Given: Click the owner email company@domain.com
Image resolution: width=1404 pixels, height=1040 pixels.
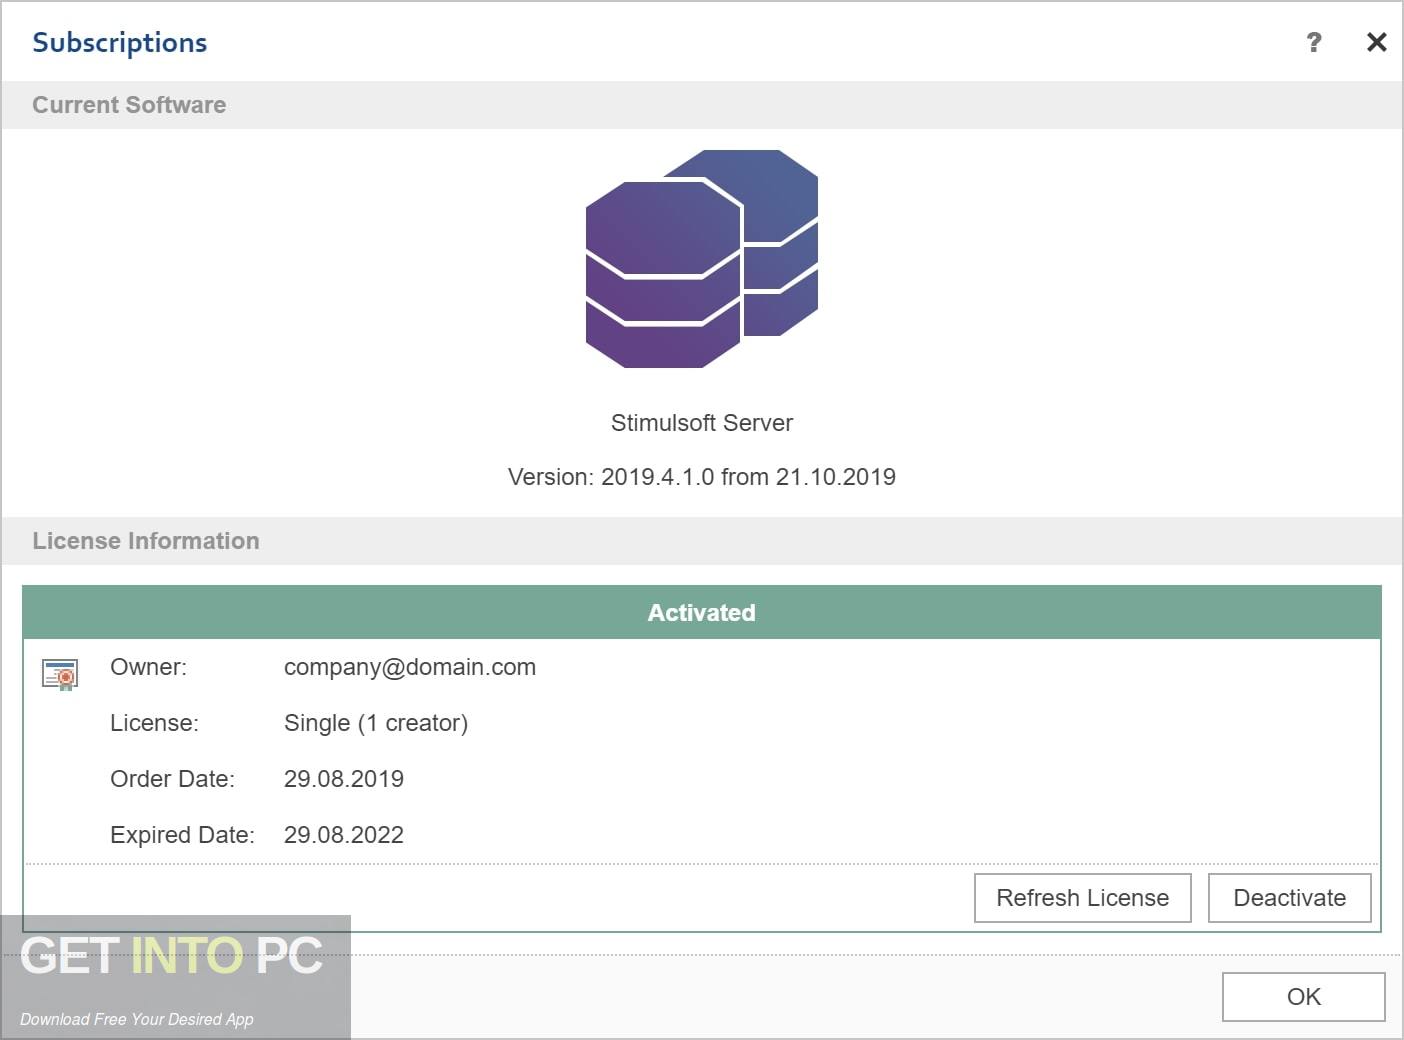Looking at the screenshot, I should (x=410, y=668).
